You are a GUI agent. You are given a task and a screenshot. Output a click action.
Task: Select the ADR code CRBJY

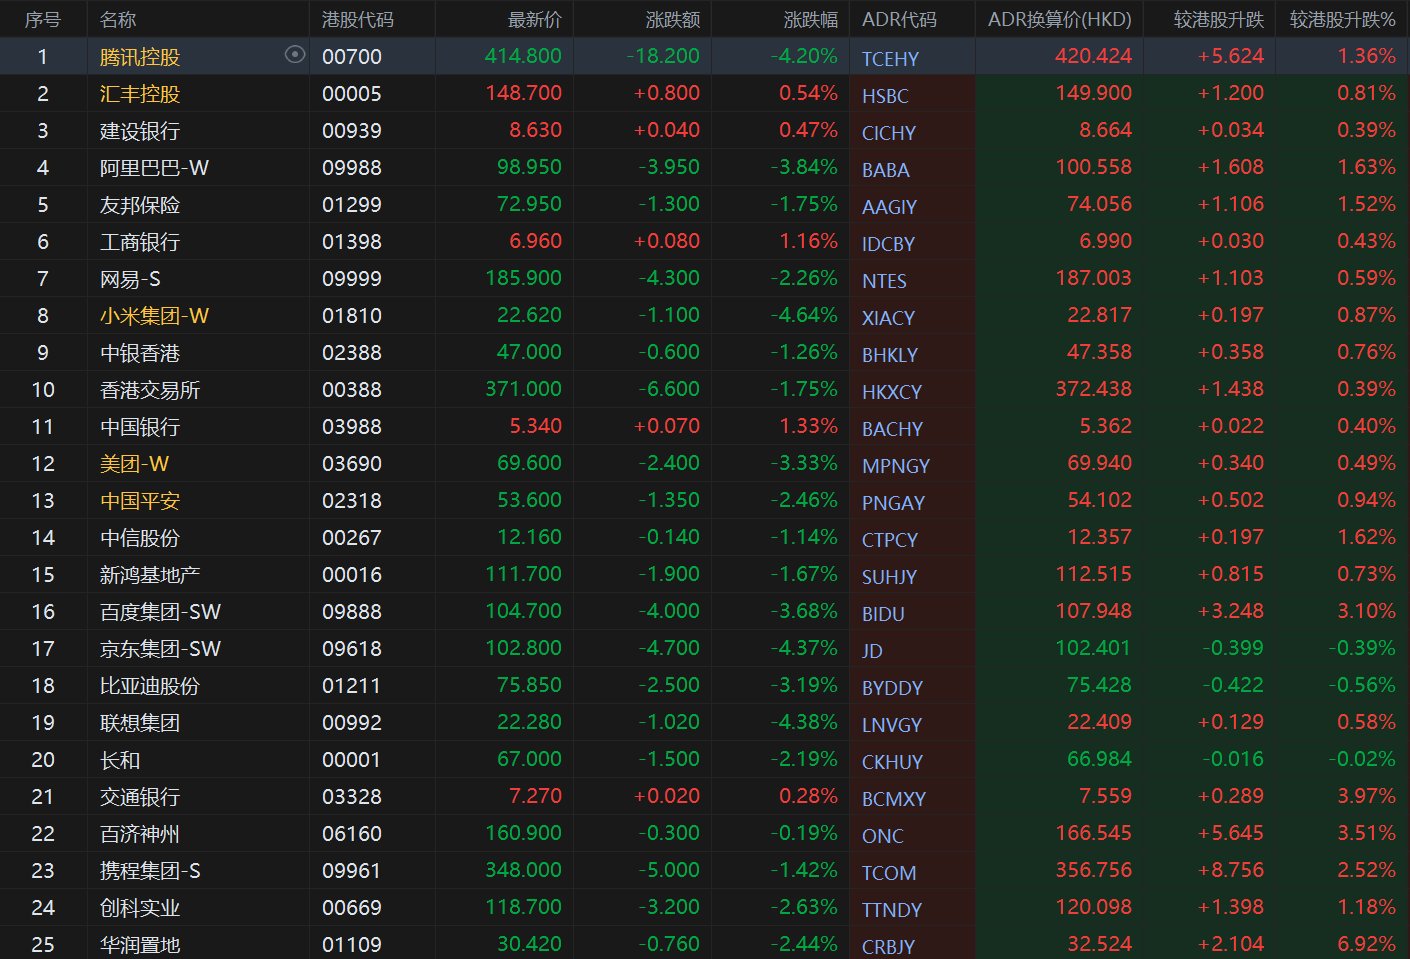[x=888, y=947]
